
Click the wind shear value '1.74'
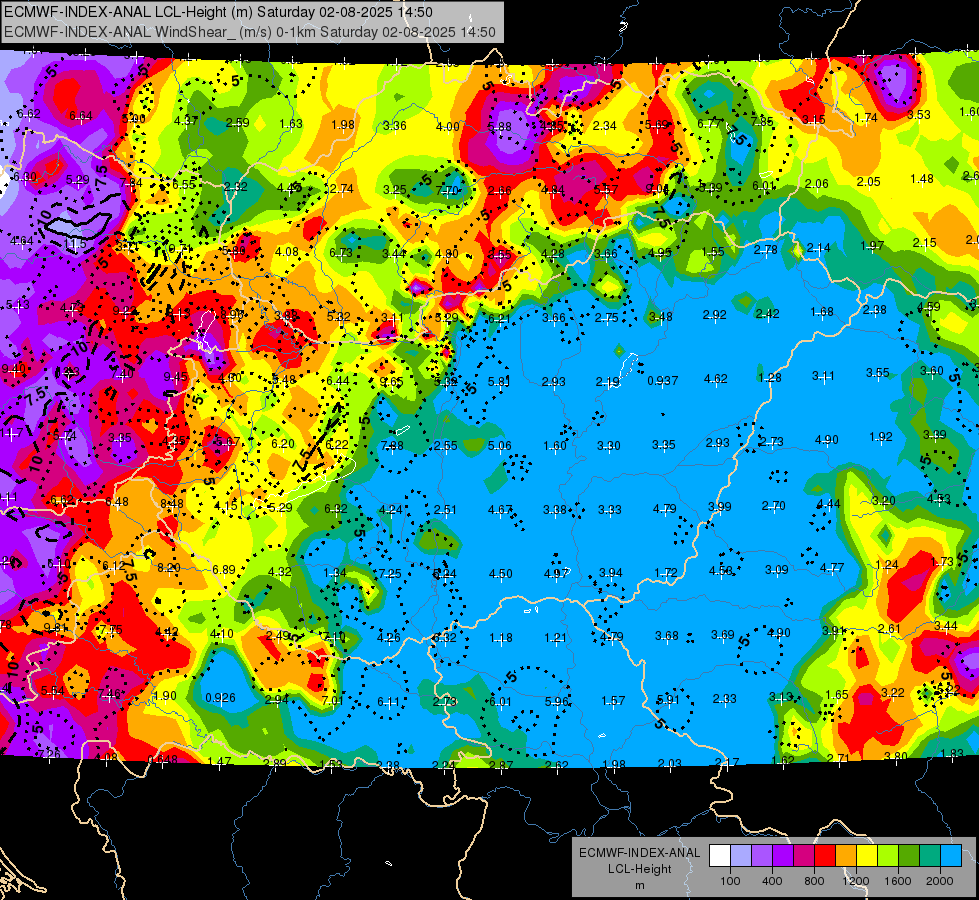[866, 117]
